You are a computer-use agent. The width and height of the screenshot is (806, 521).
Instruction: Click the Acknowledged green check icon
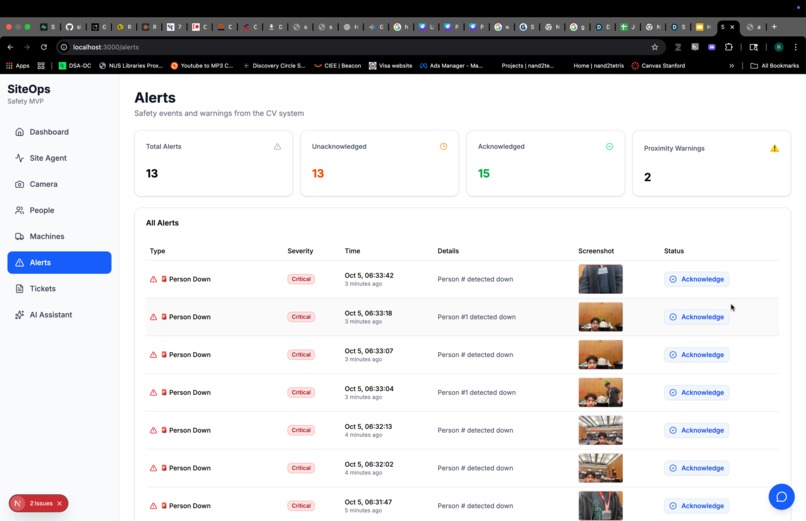(x=609, y=147)
